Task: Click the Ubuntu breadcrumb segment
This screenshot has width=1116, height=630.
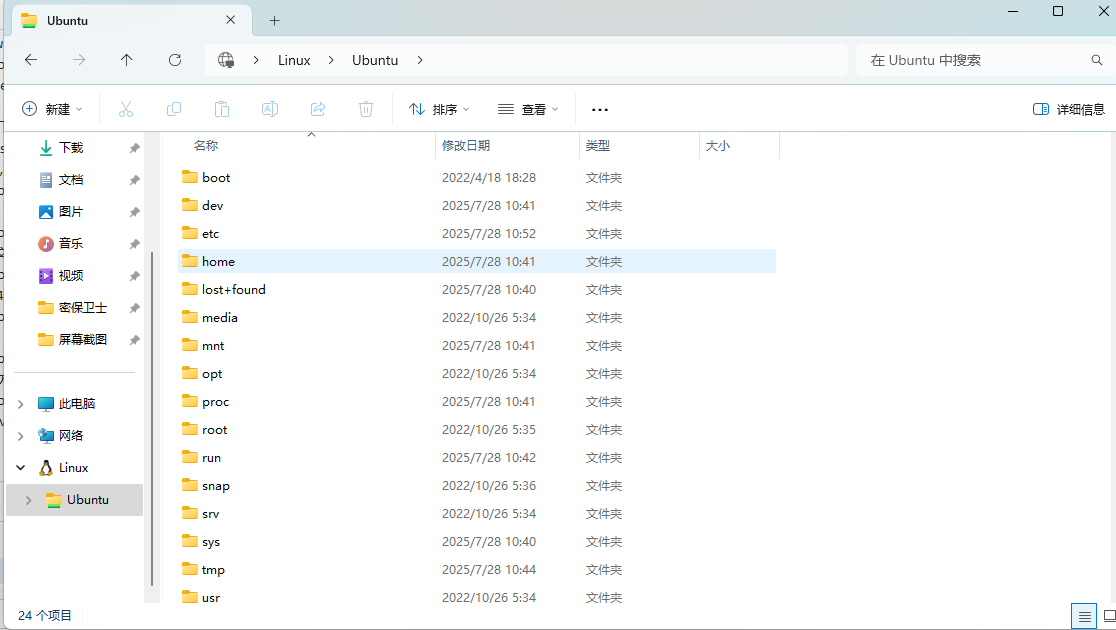Action: tap(375, 60)
